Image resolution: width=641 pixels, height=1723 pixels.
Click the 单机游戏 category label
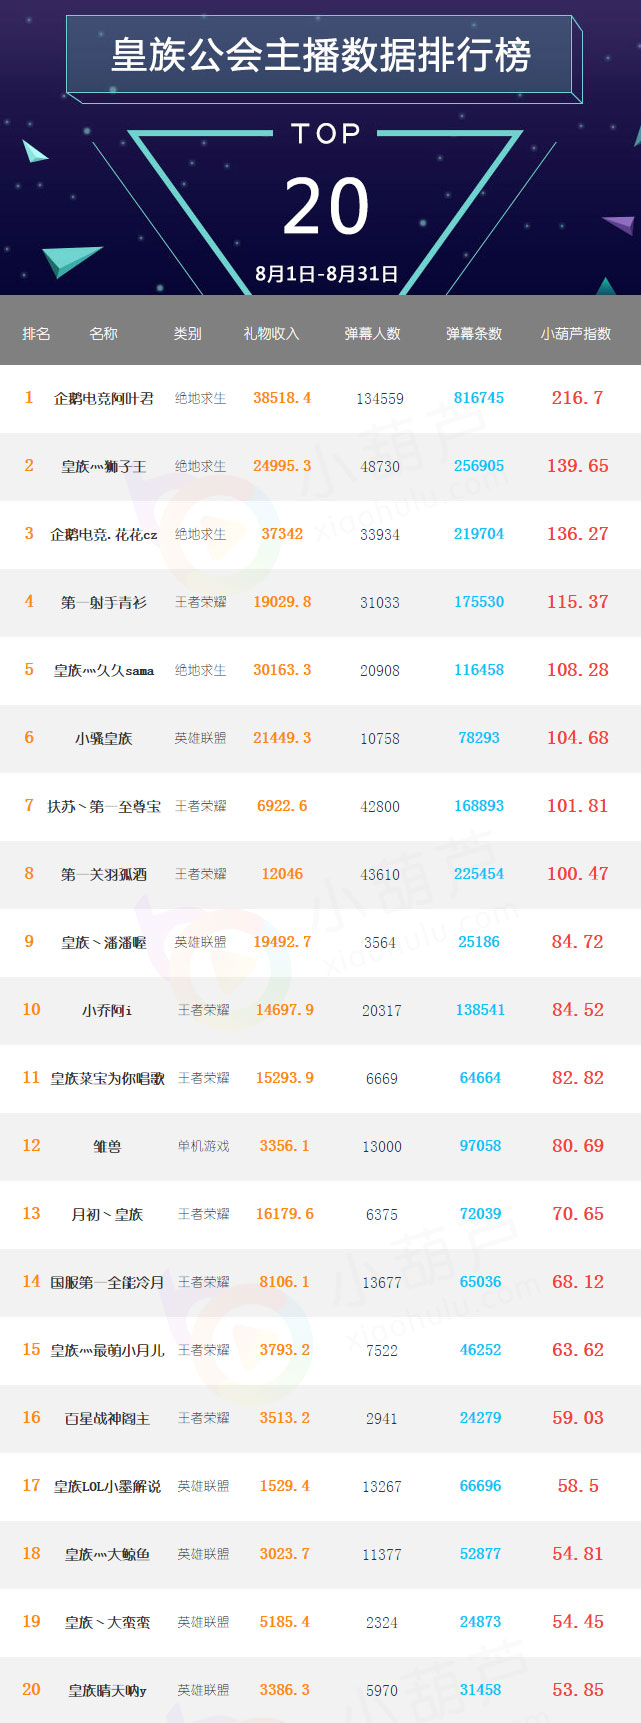(203, 1146)
